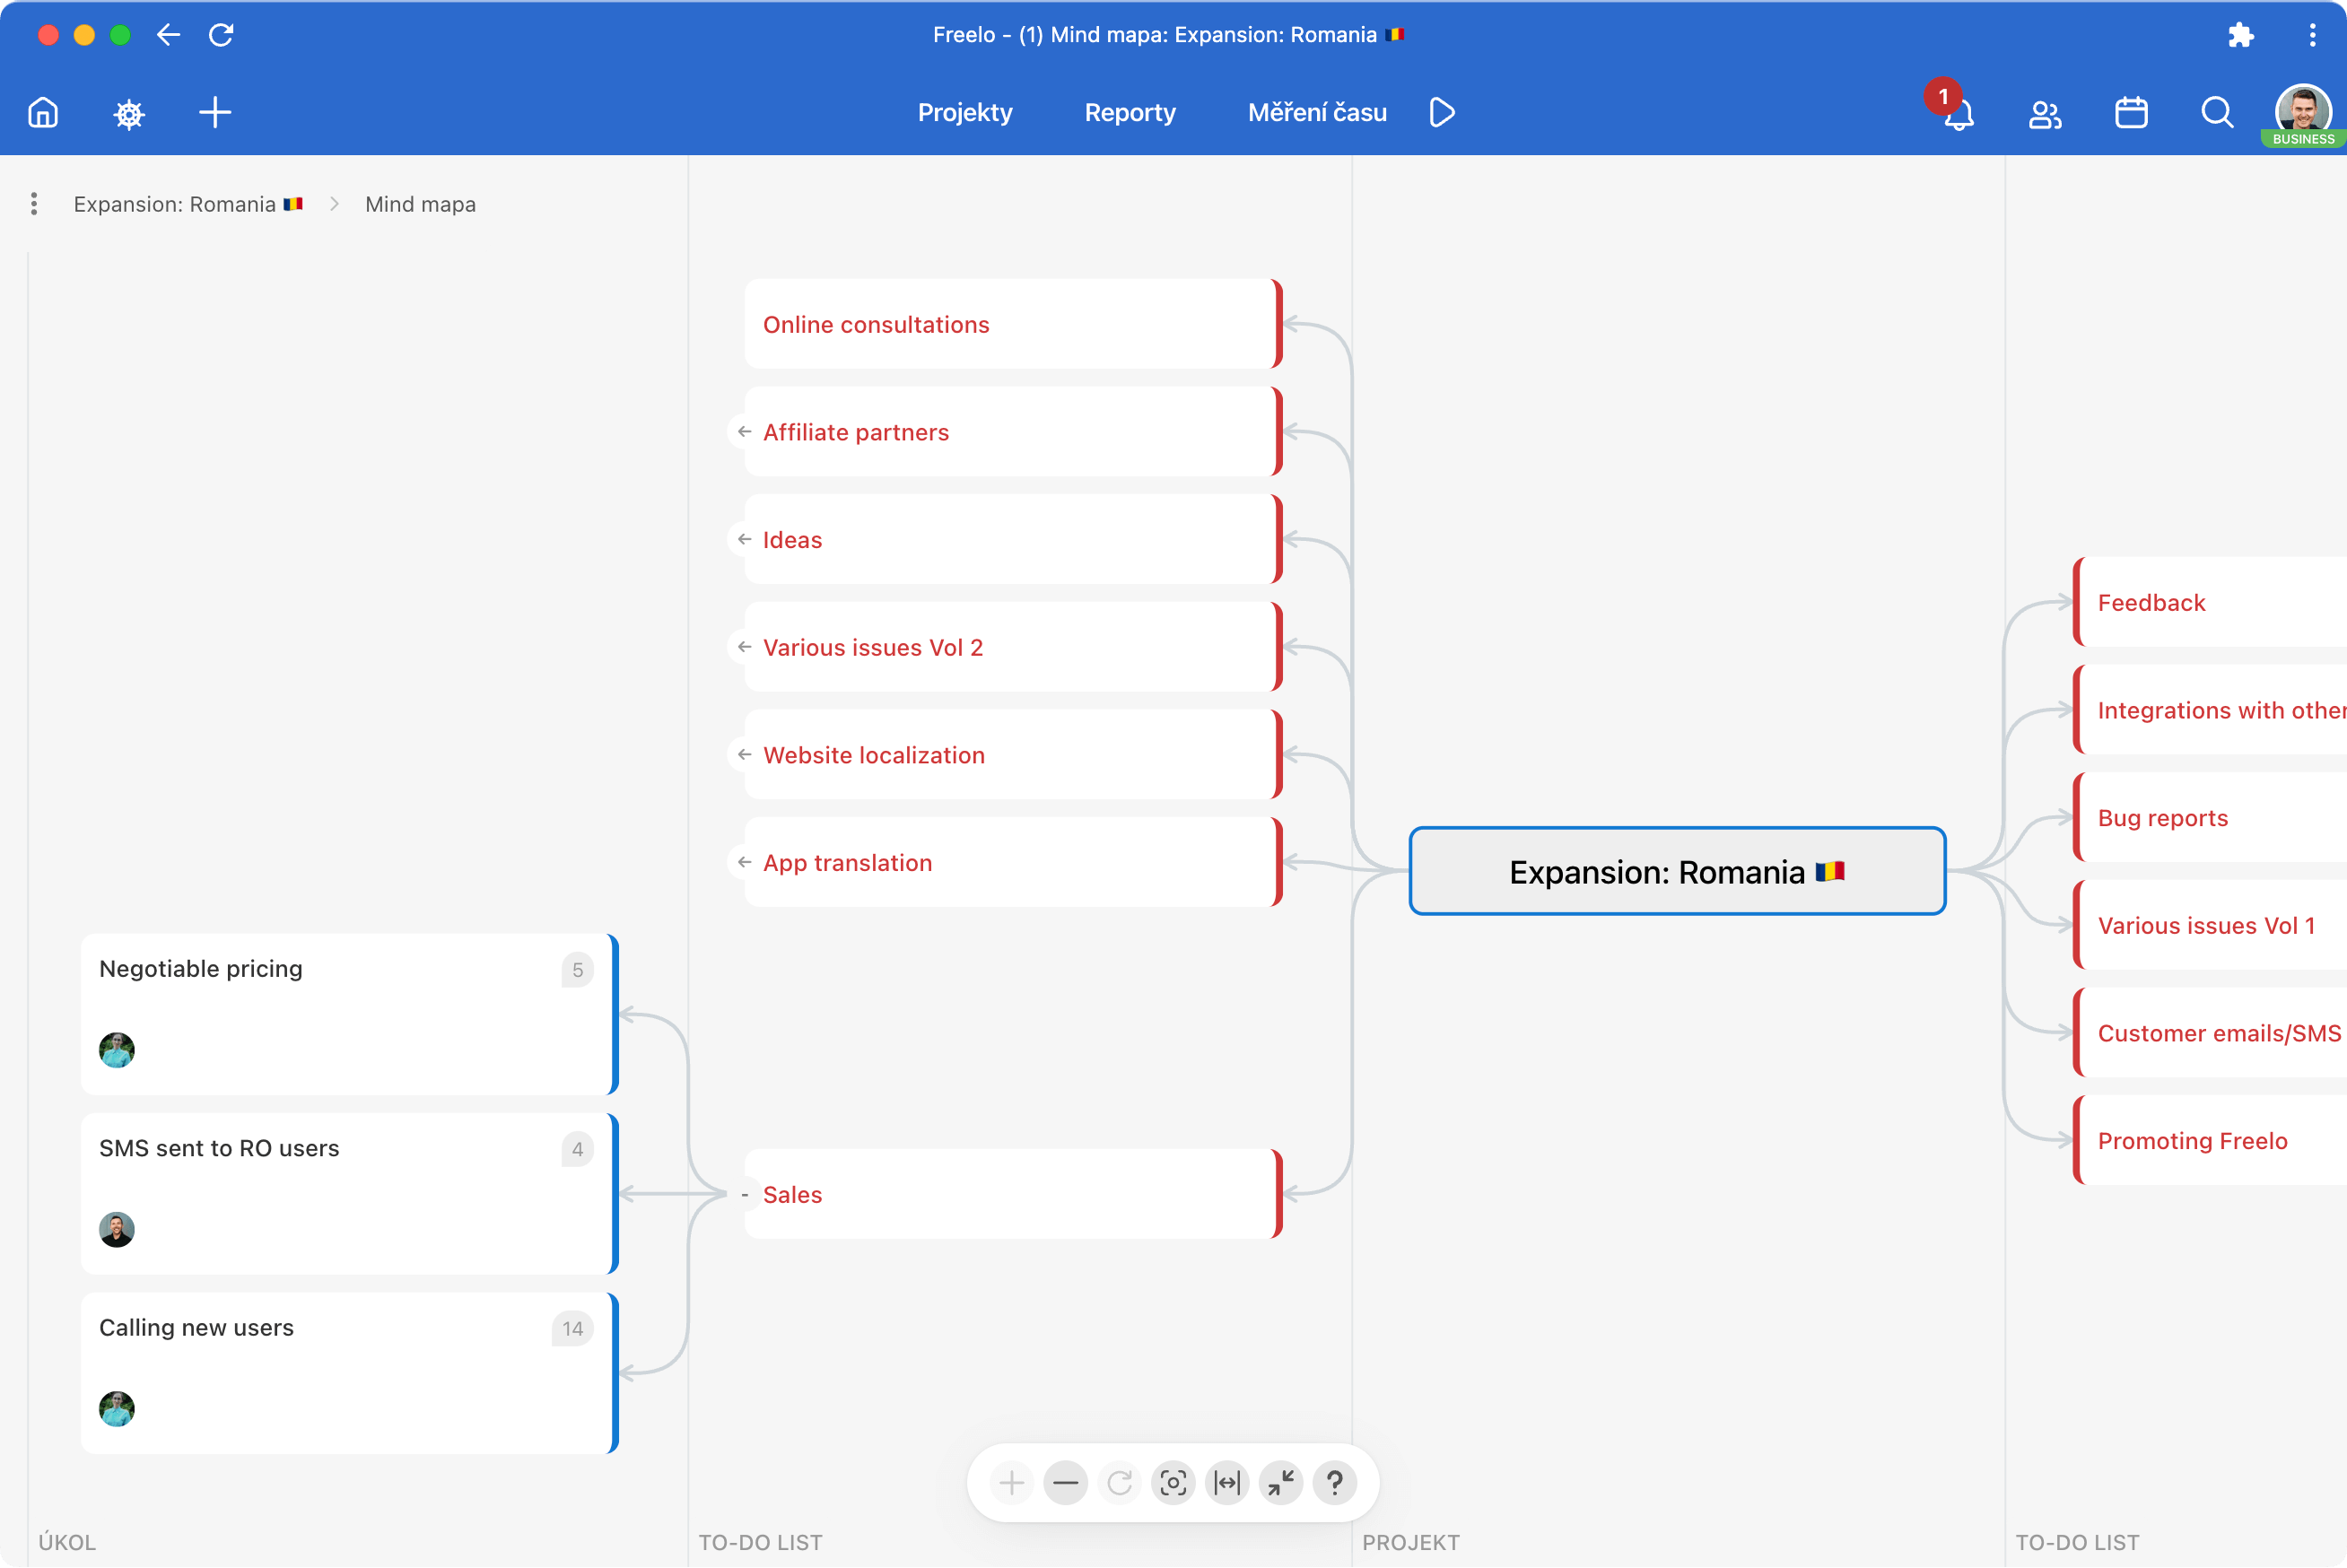Viewport: 2347px width, 1568px height.
Task: Center the view with the focus icon
Action: click(1173, 1482)
